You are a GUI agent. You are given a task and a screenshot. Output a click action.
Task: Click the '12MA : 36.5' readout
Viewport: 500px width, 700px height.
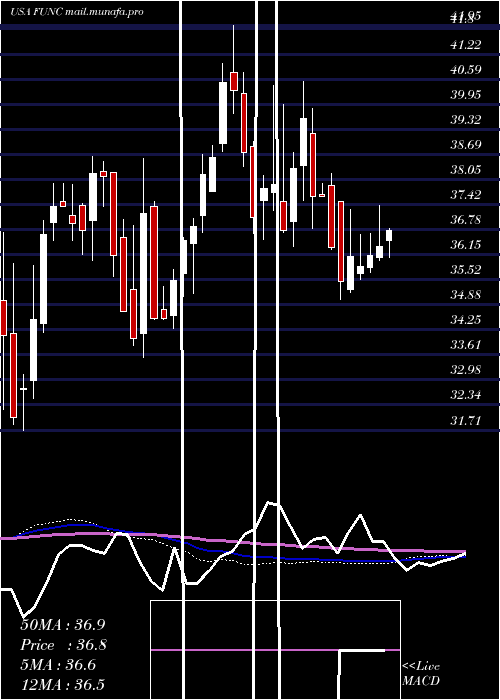coord(65,684)
